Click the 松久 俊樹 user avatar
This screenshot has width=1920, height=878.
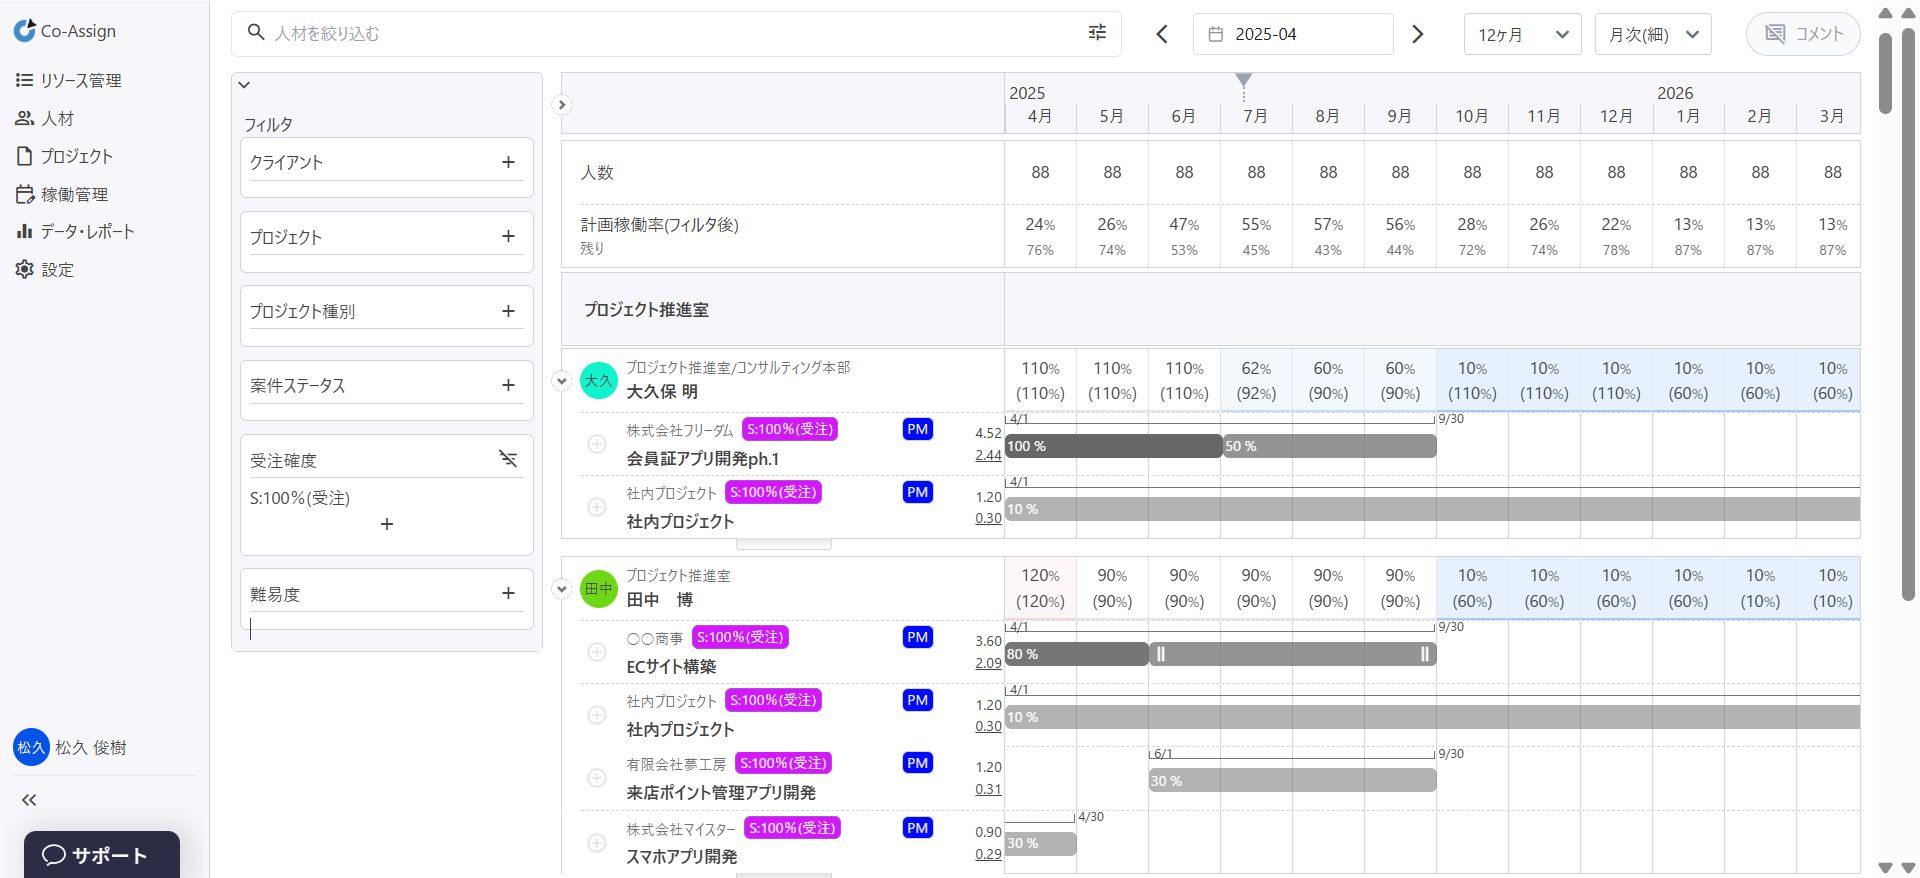coord(31,747)
